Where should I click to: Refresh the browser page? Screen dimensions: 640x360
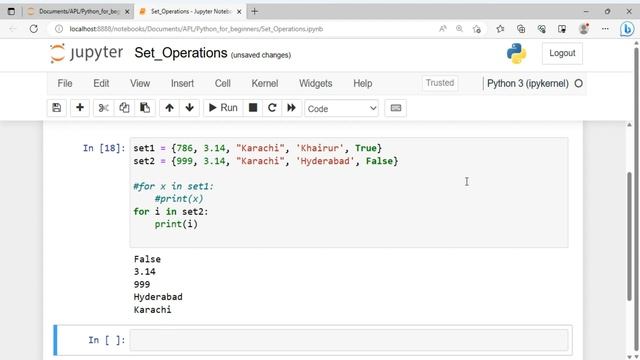pos(34,29)
